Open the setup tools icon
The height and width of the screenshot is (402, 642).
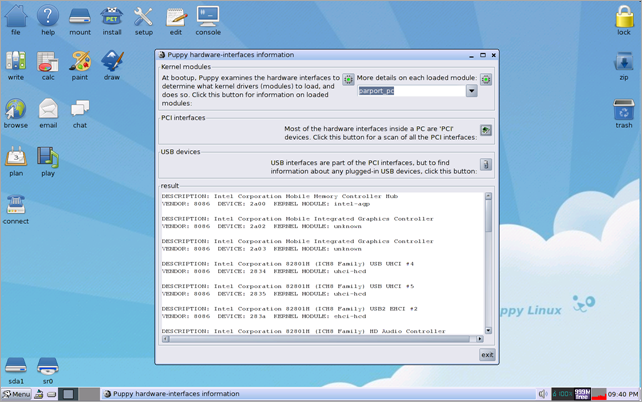(x=144, y=20)
